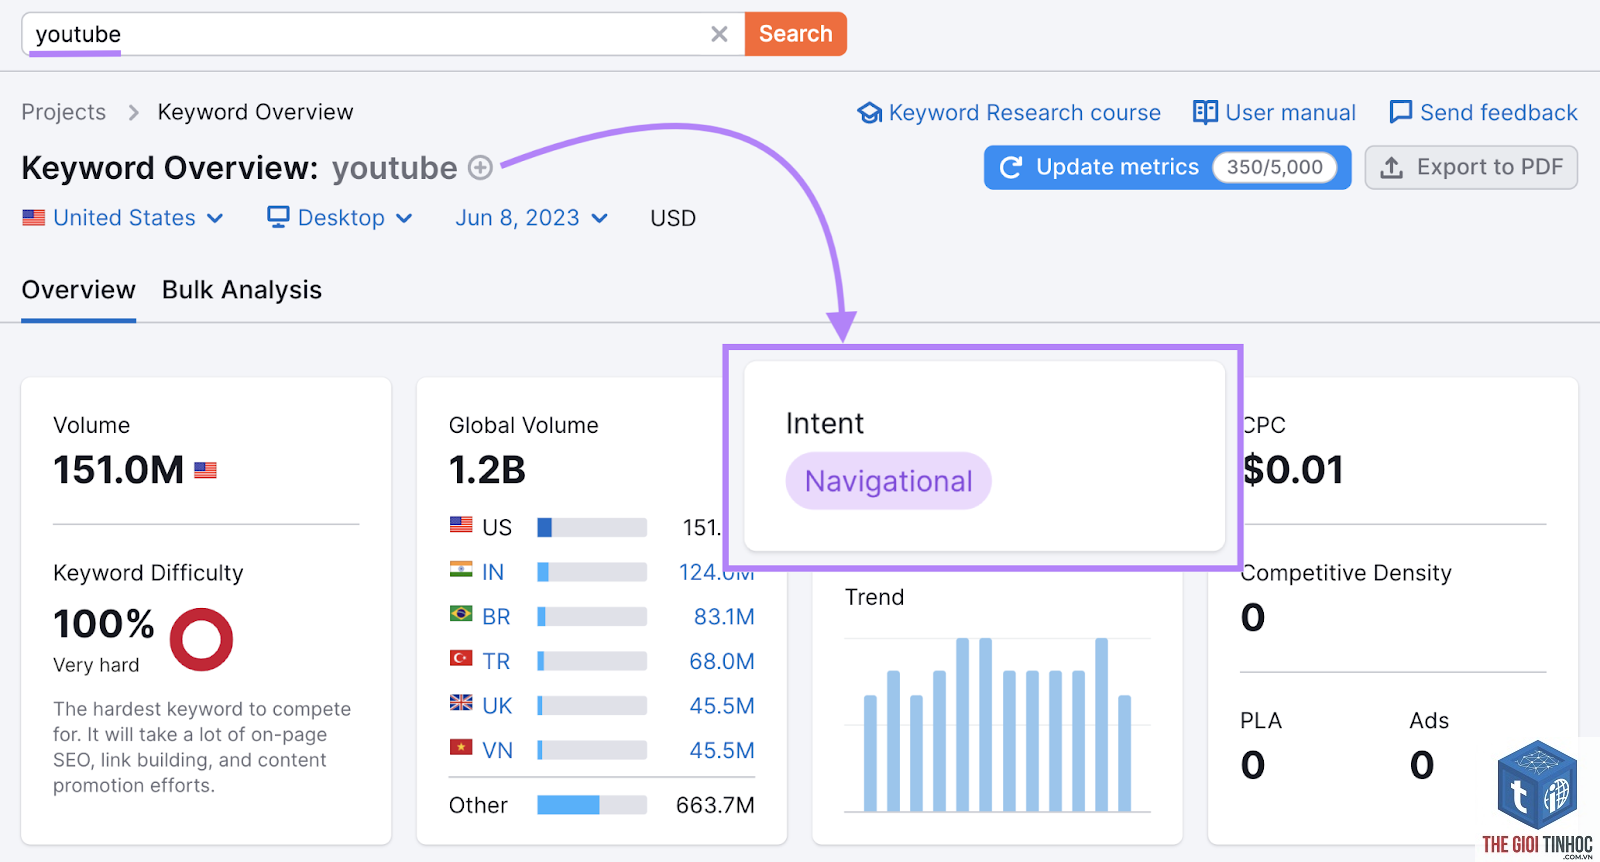
Task: Click the Trend bar chart
Action: 997,725
